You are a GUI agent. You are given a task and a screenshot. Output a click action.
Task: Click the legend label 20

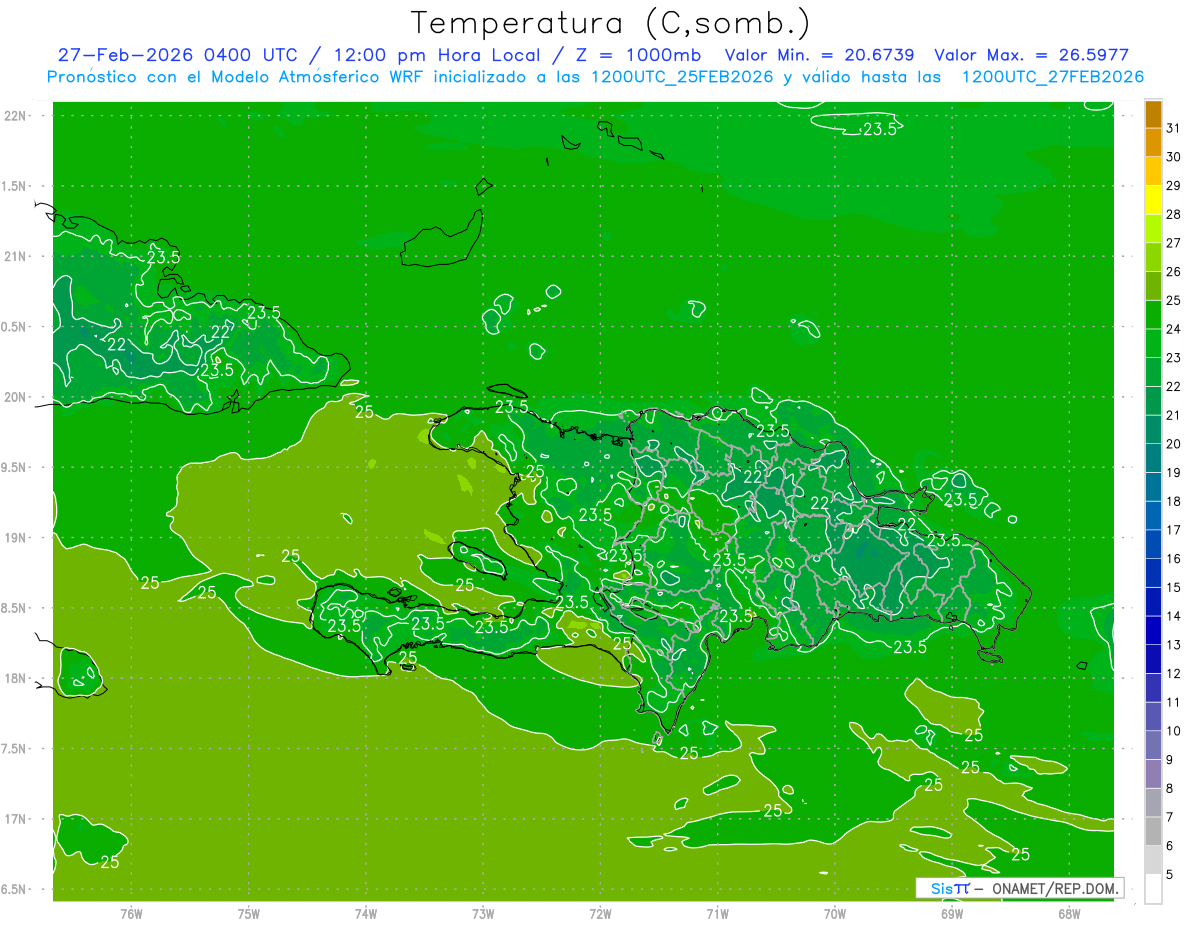pyautogui.click(x=1174, y=444)
